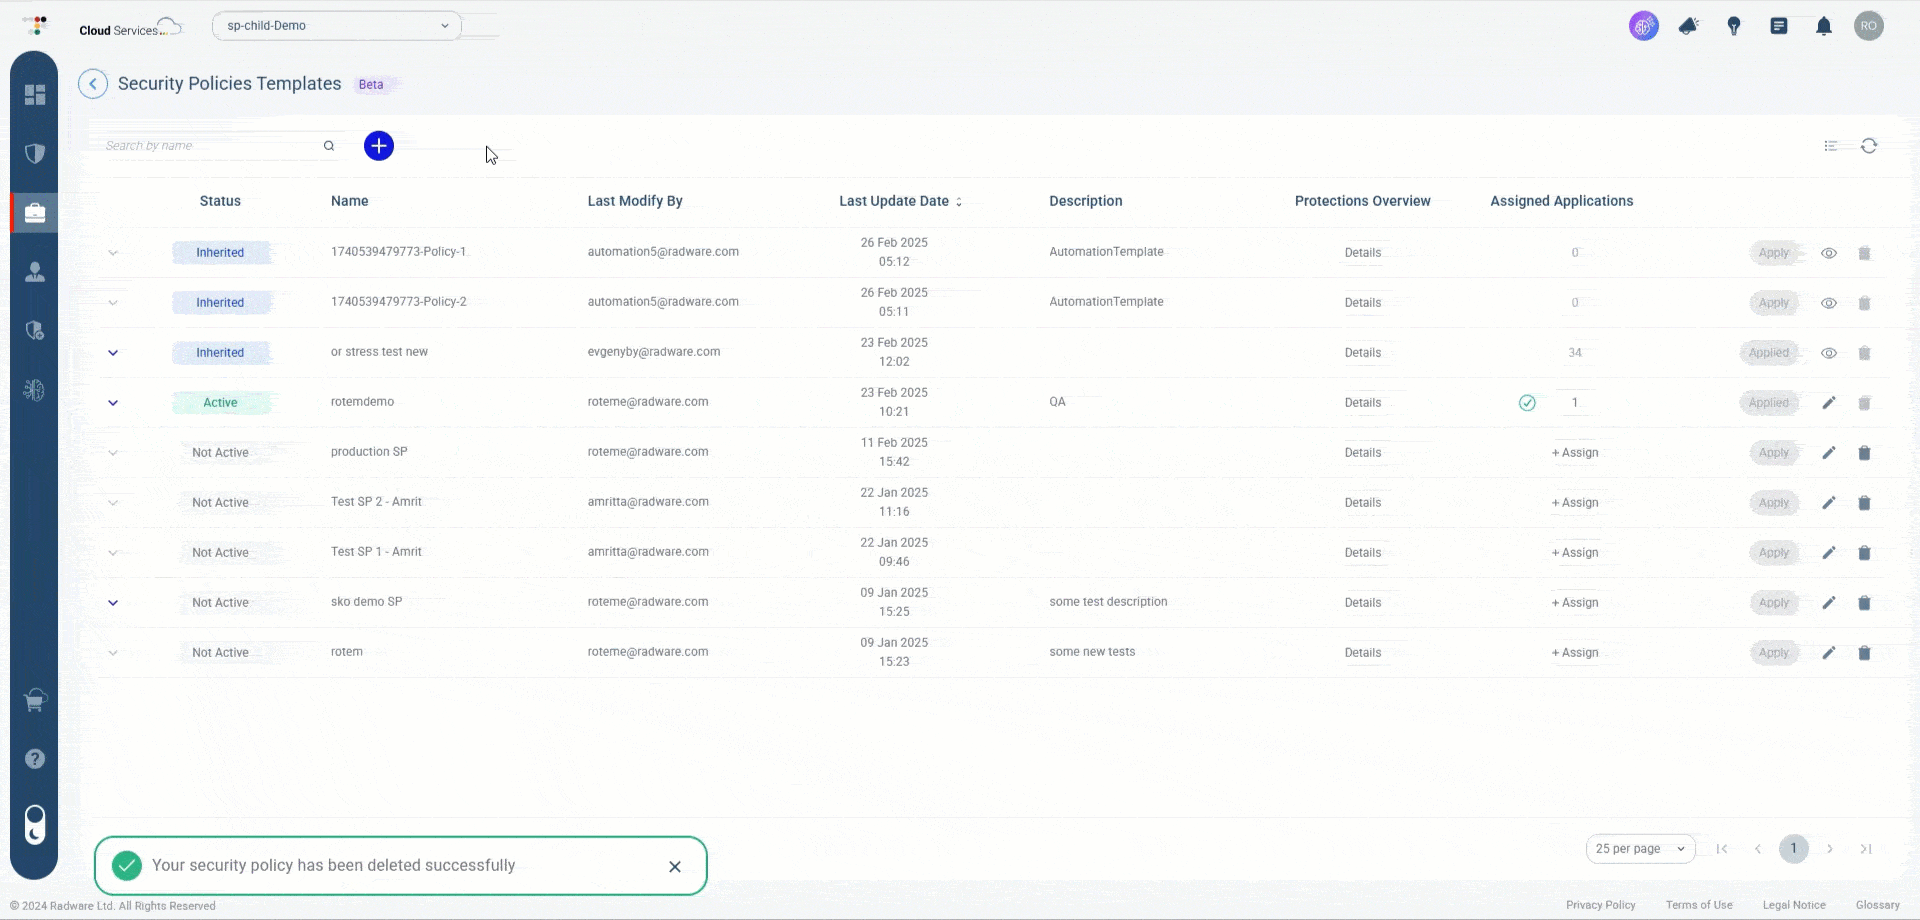
Task: Refresh the templates table with the refresh icon
Action: coord(1870,146)
